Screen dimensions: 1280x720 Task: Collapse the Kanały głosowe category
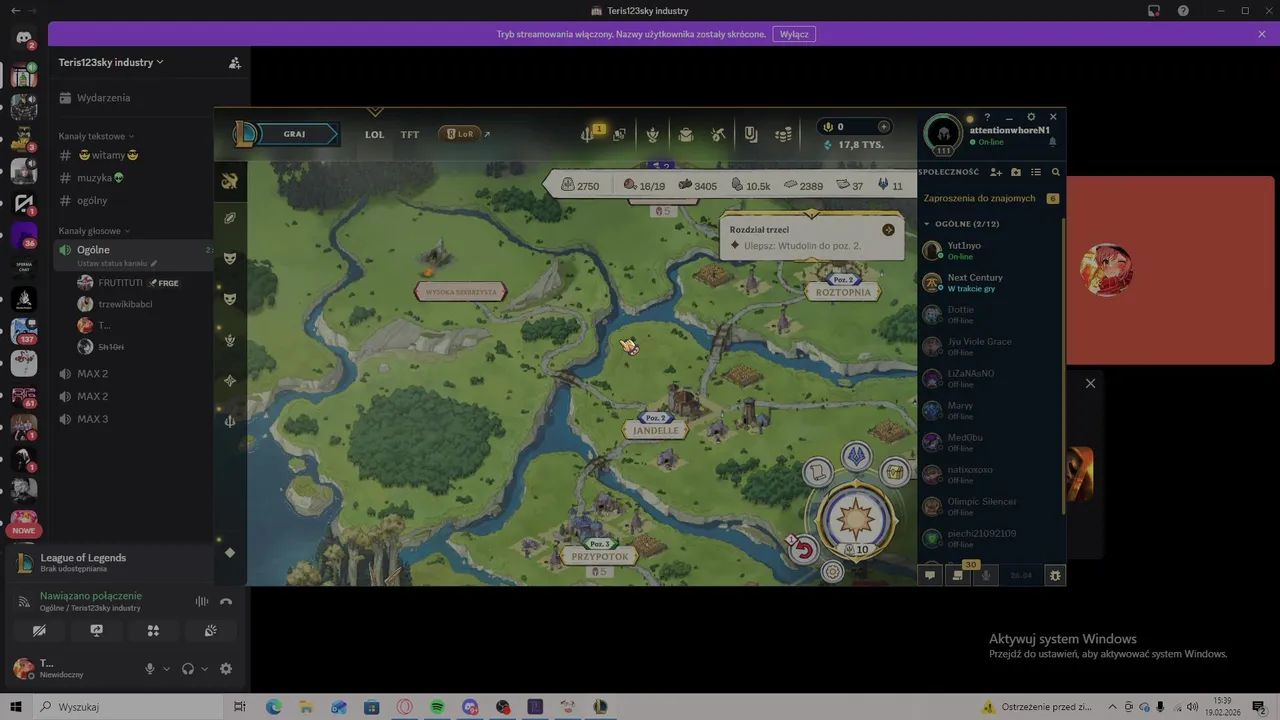pyautogui.click(x=94, y=231)
